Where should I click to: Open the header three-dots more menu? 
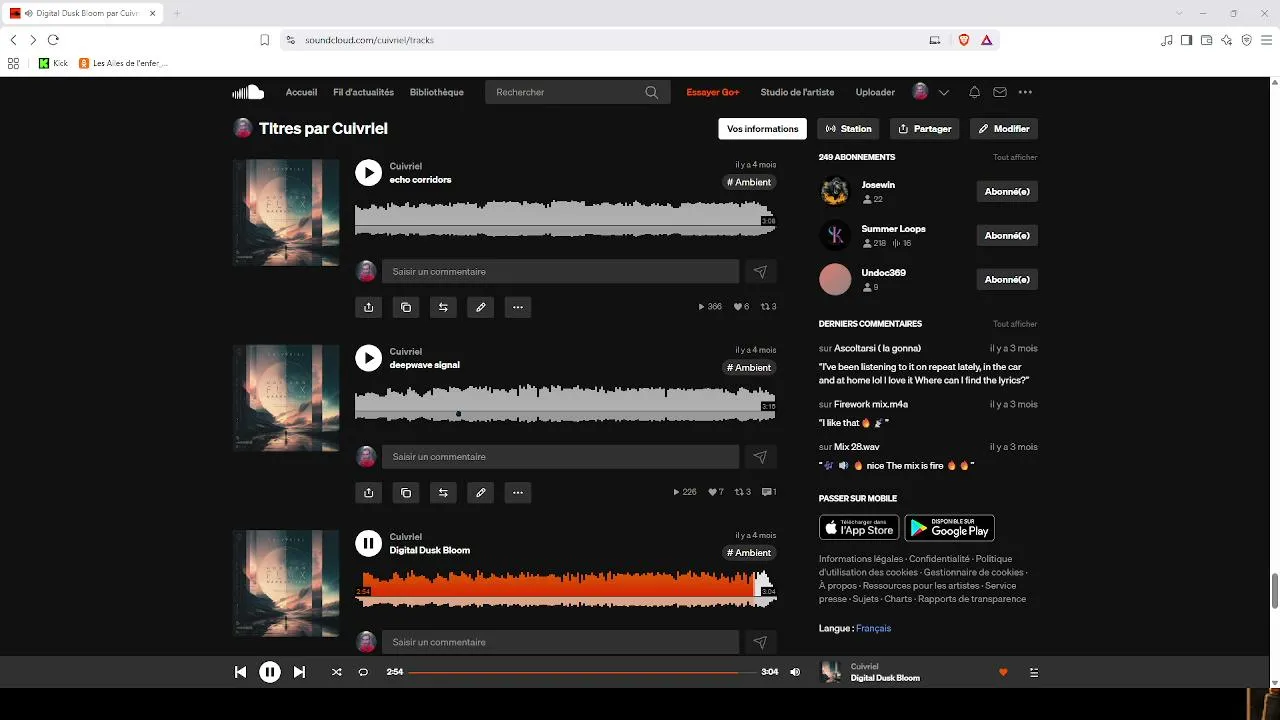coord(1025,92)
